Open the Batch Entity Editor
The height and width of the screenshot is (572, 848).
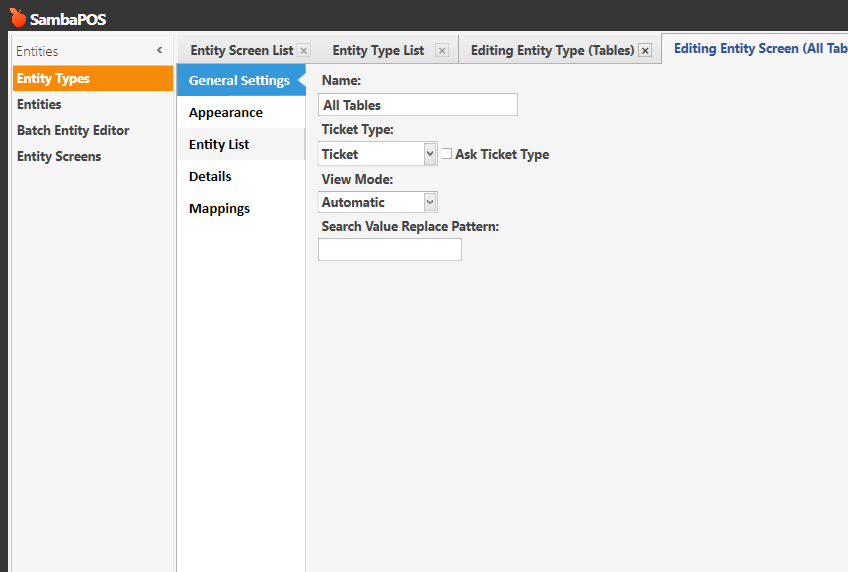coord(73,131)
